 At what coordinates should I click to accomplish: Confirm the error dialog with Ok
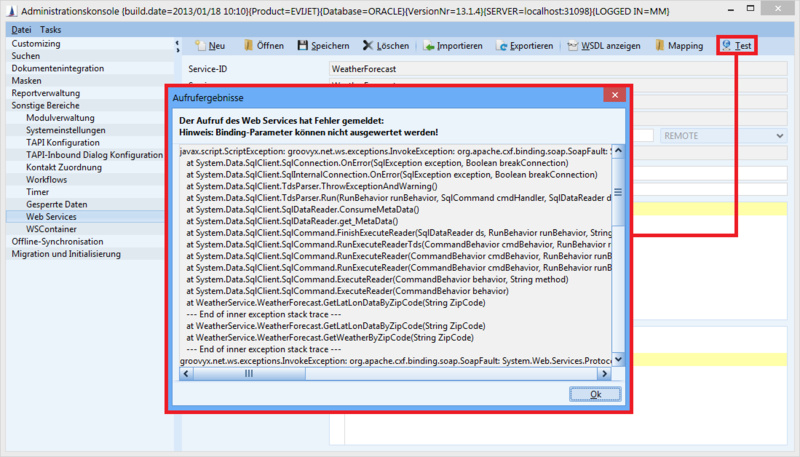[595, 394]
